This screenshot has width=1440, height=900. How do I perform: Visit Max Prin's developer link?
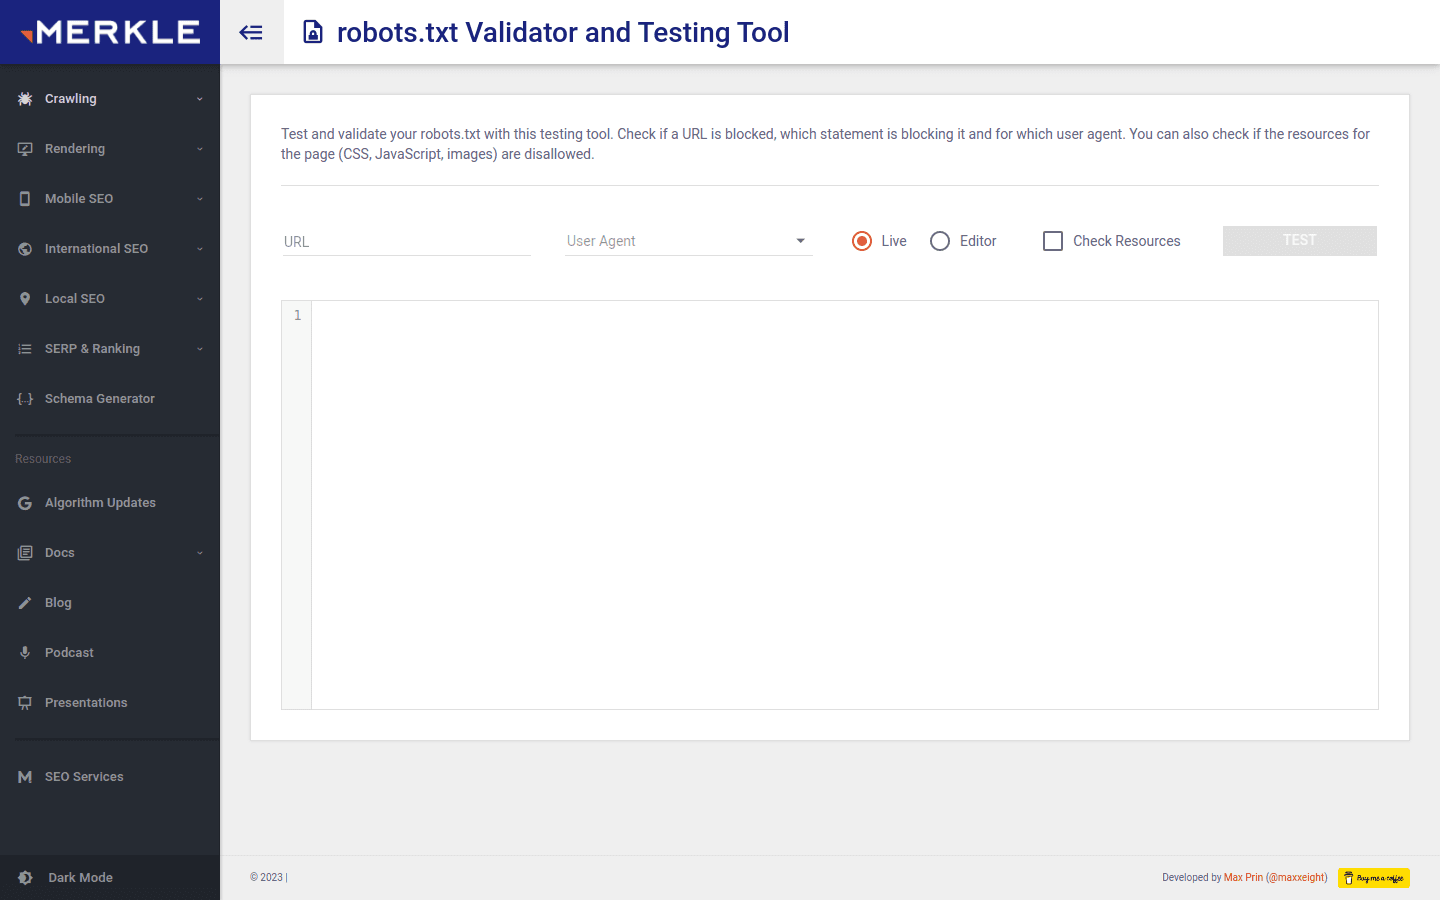coord(1243,877)
